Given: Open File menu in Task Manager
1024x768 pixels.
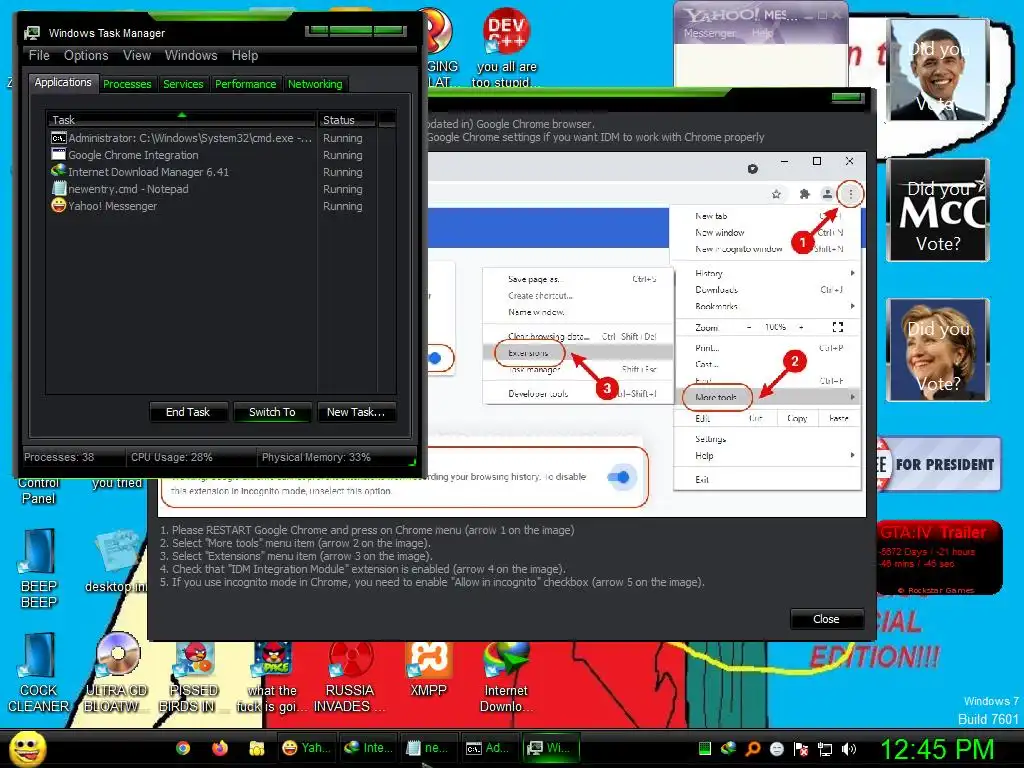Looking at the screenshot, I should [x=39, y=56].
